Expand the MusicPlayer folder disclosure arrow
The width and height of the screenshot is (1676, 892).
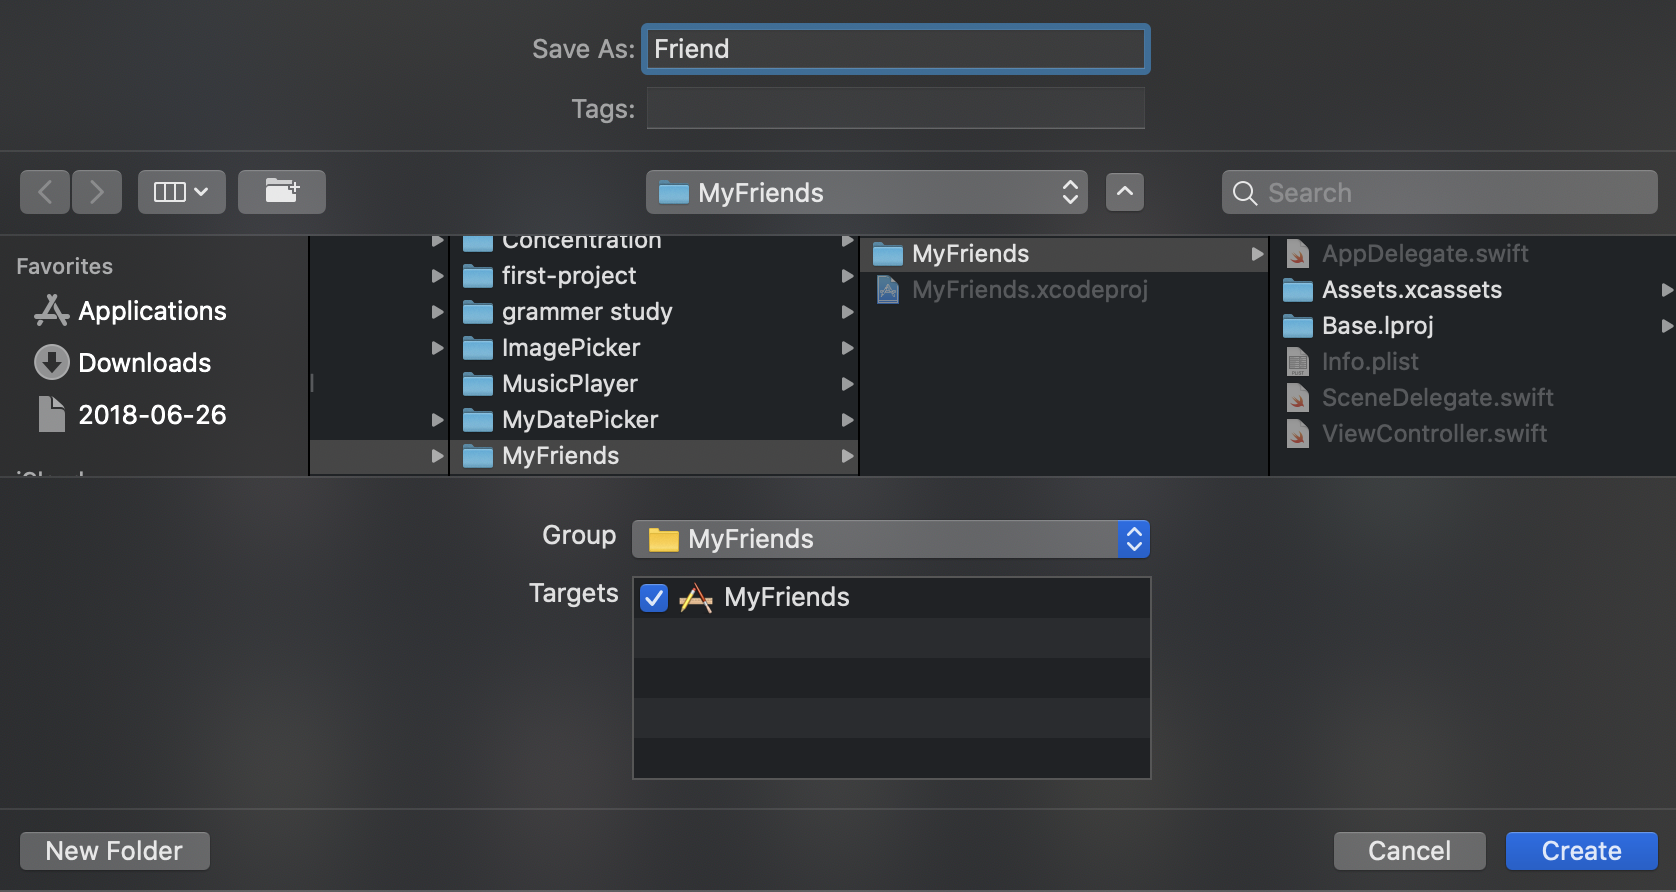[x=847, y=384]
